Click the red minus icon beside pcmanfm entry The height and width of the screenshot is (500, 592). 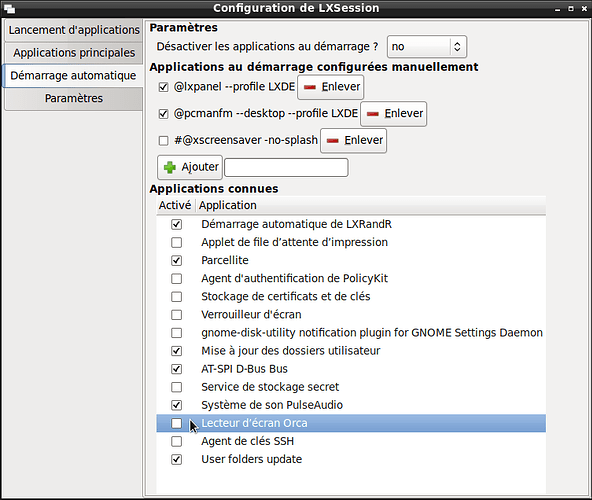click(373, 114)
